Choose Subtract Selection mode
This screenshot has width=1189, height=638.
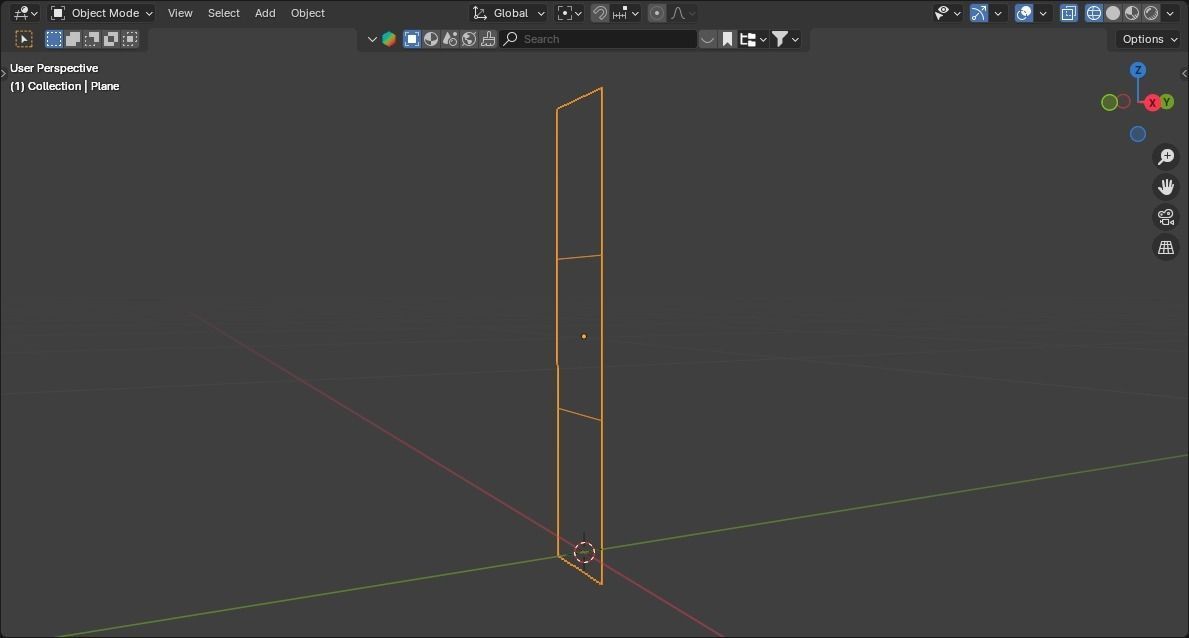[x=92, y=39]
